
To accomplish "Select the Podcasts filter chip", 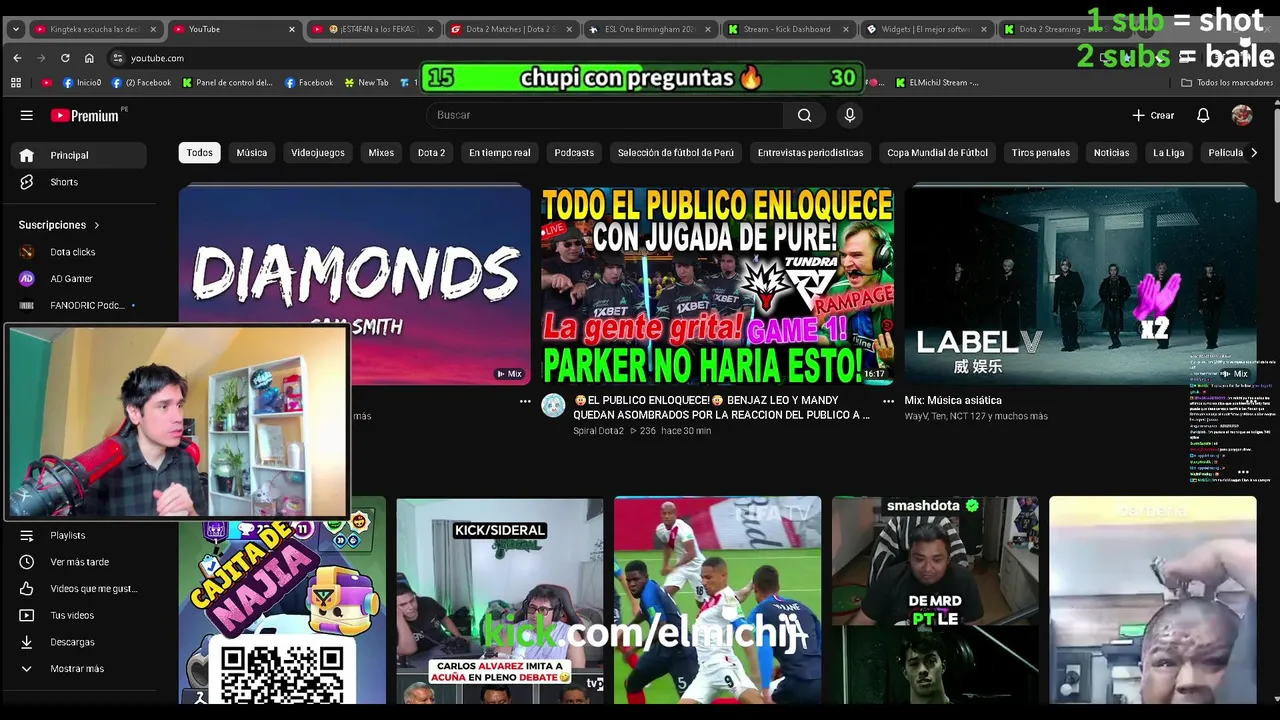I will [574, 153].
